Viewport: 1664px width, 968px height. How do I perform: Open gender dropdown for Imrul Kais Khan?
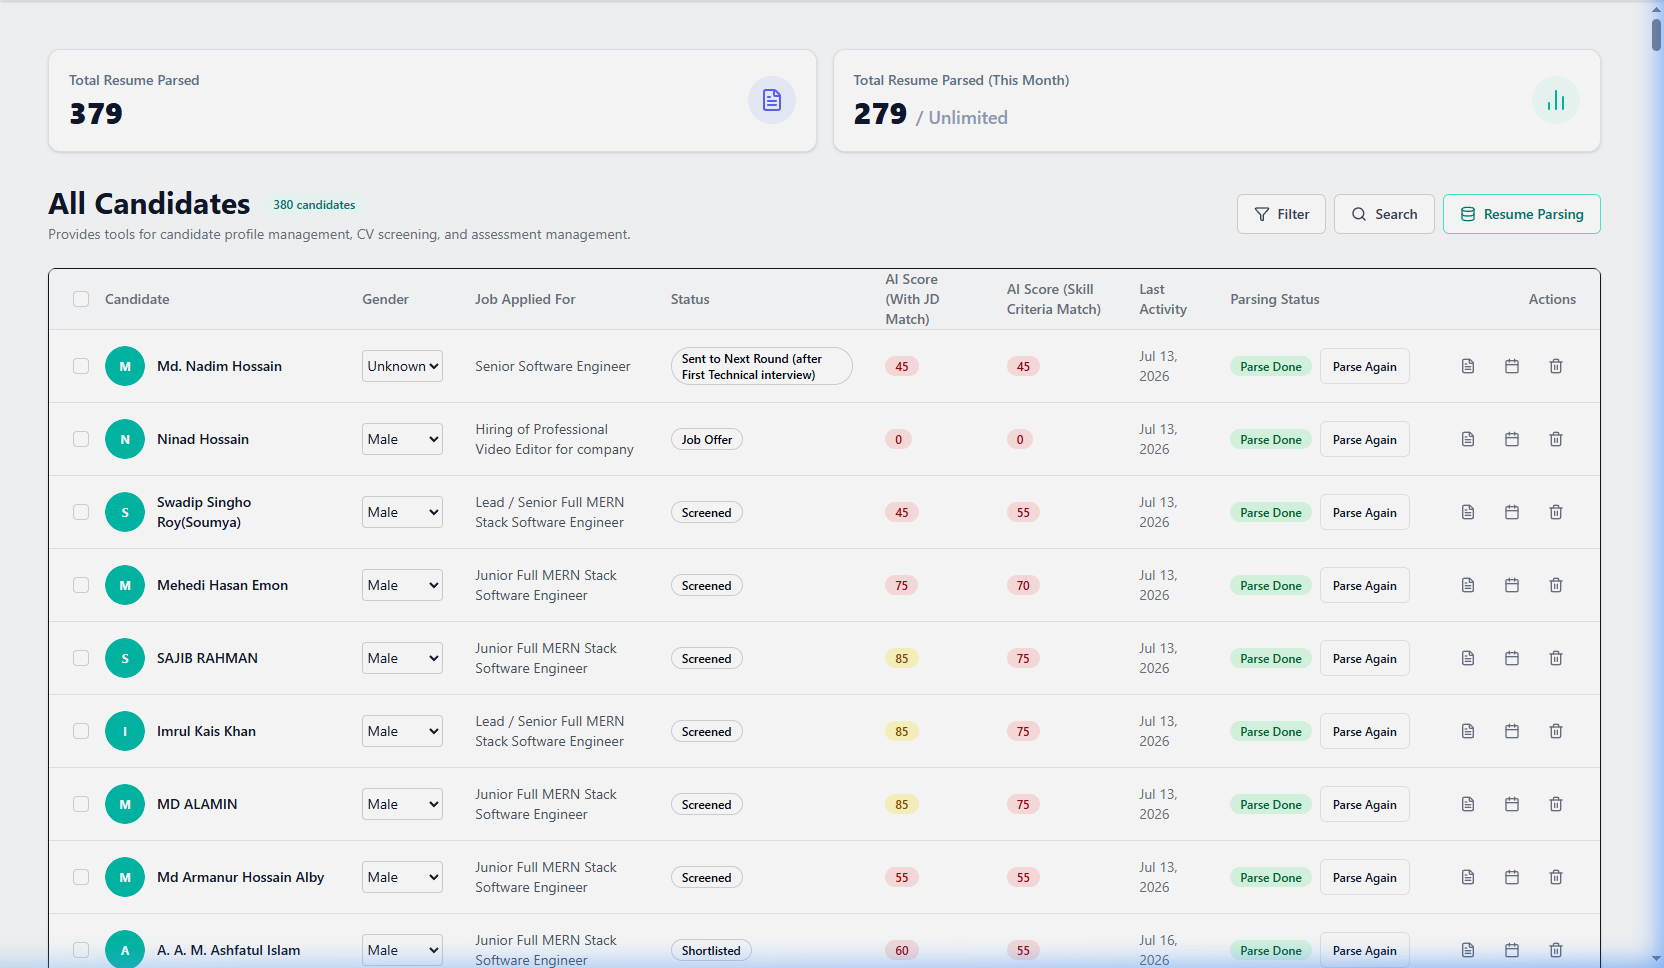(402, 731)
